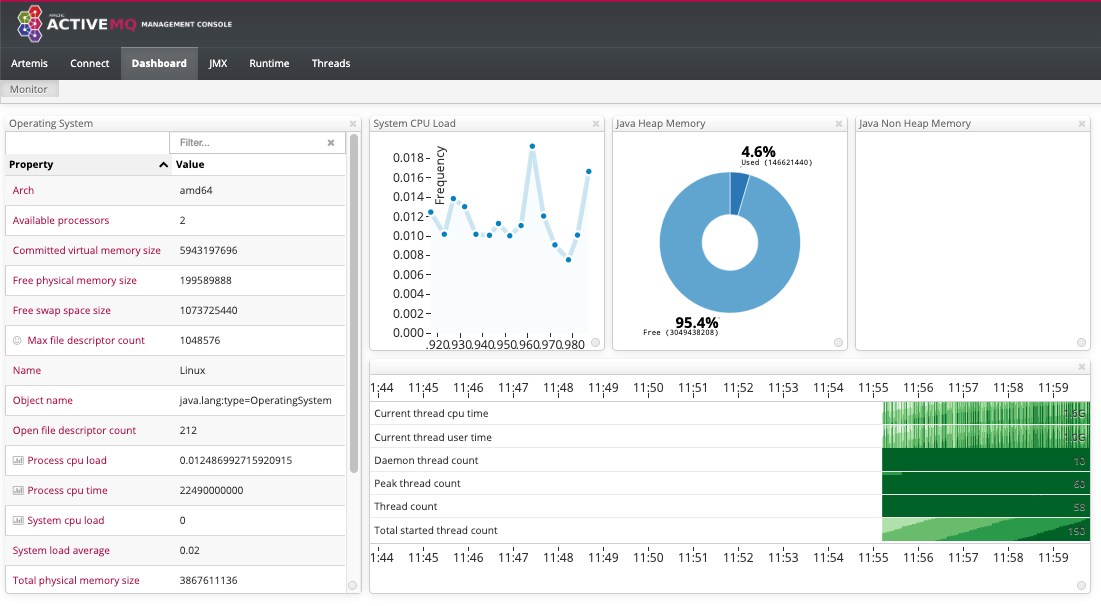Close the System CPU Load widget

coord(596,124)
